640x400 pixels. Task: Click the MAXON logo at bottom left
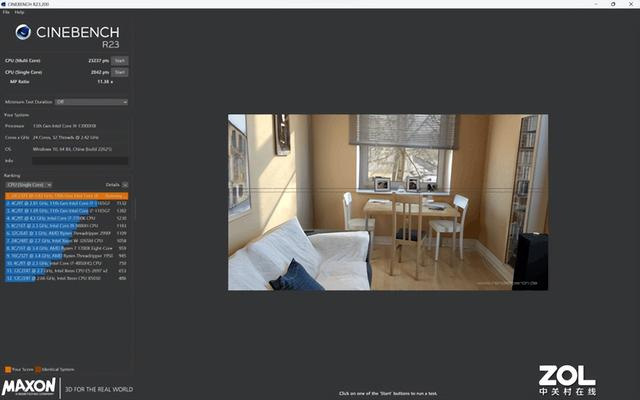pos(29,387)
